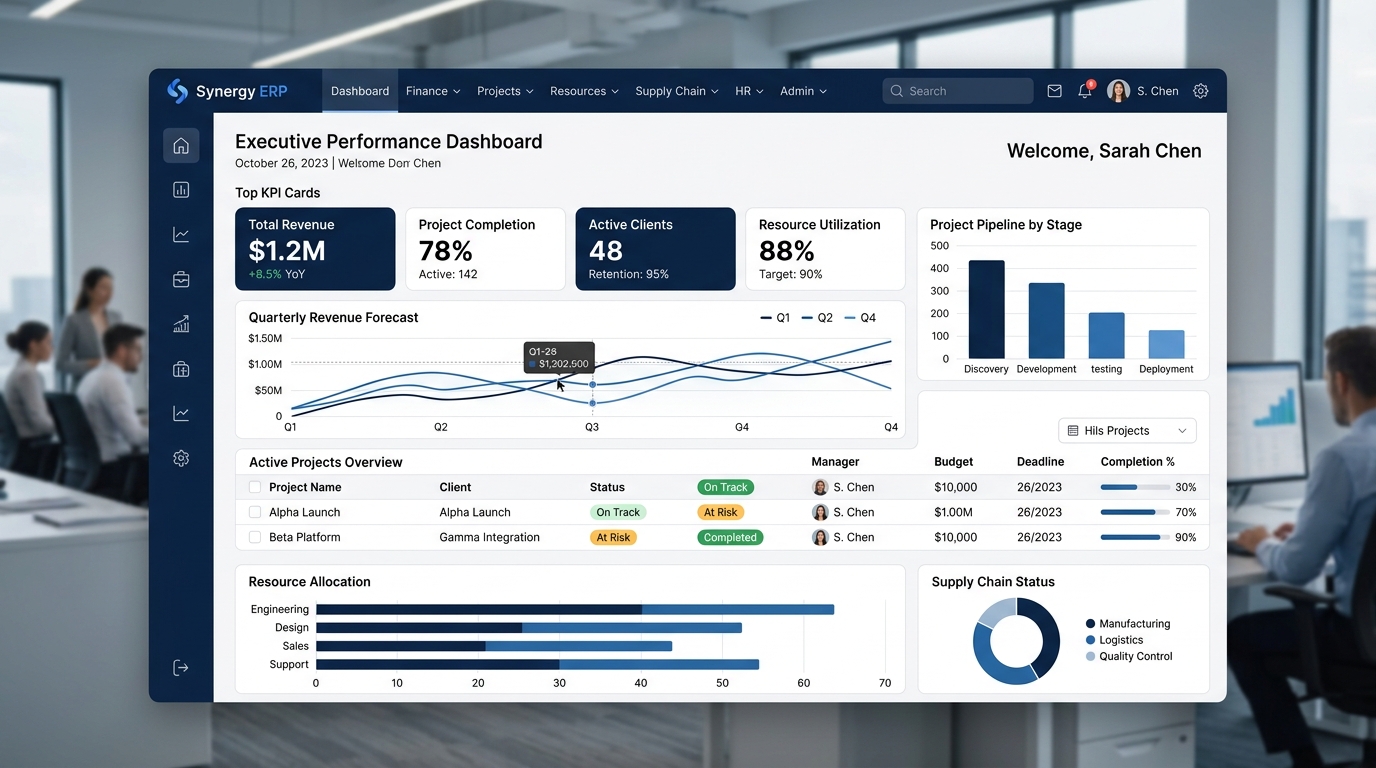Check the Project Name header checkbox
1376x768 pixels.
[x=255, y=487]
